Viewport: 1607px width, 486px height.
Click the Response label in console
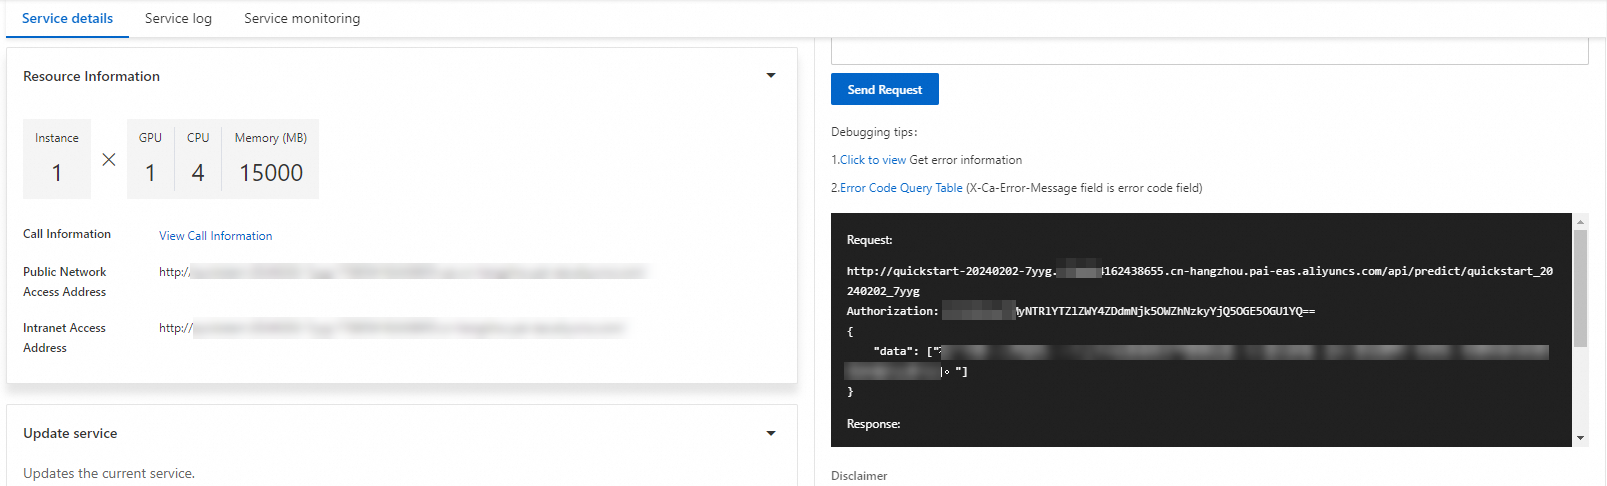pyautogui.click(x=873, y=424)
